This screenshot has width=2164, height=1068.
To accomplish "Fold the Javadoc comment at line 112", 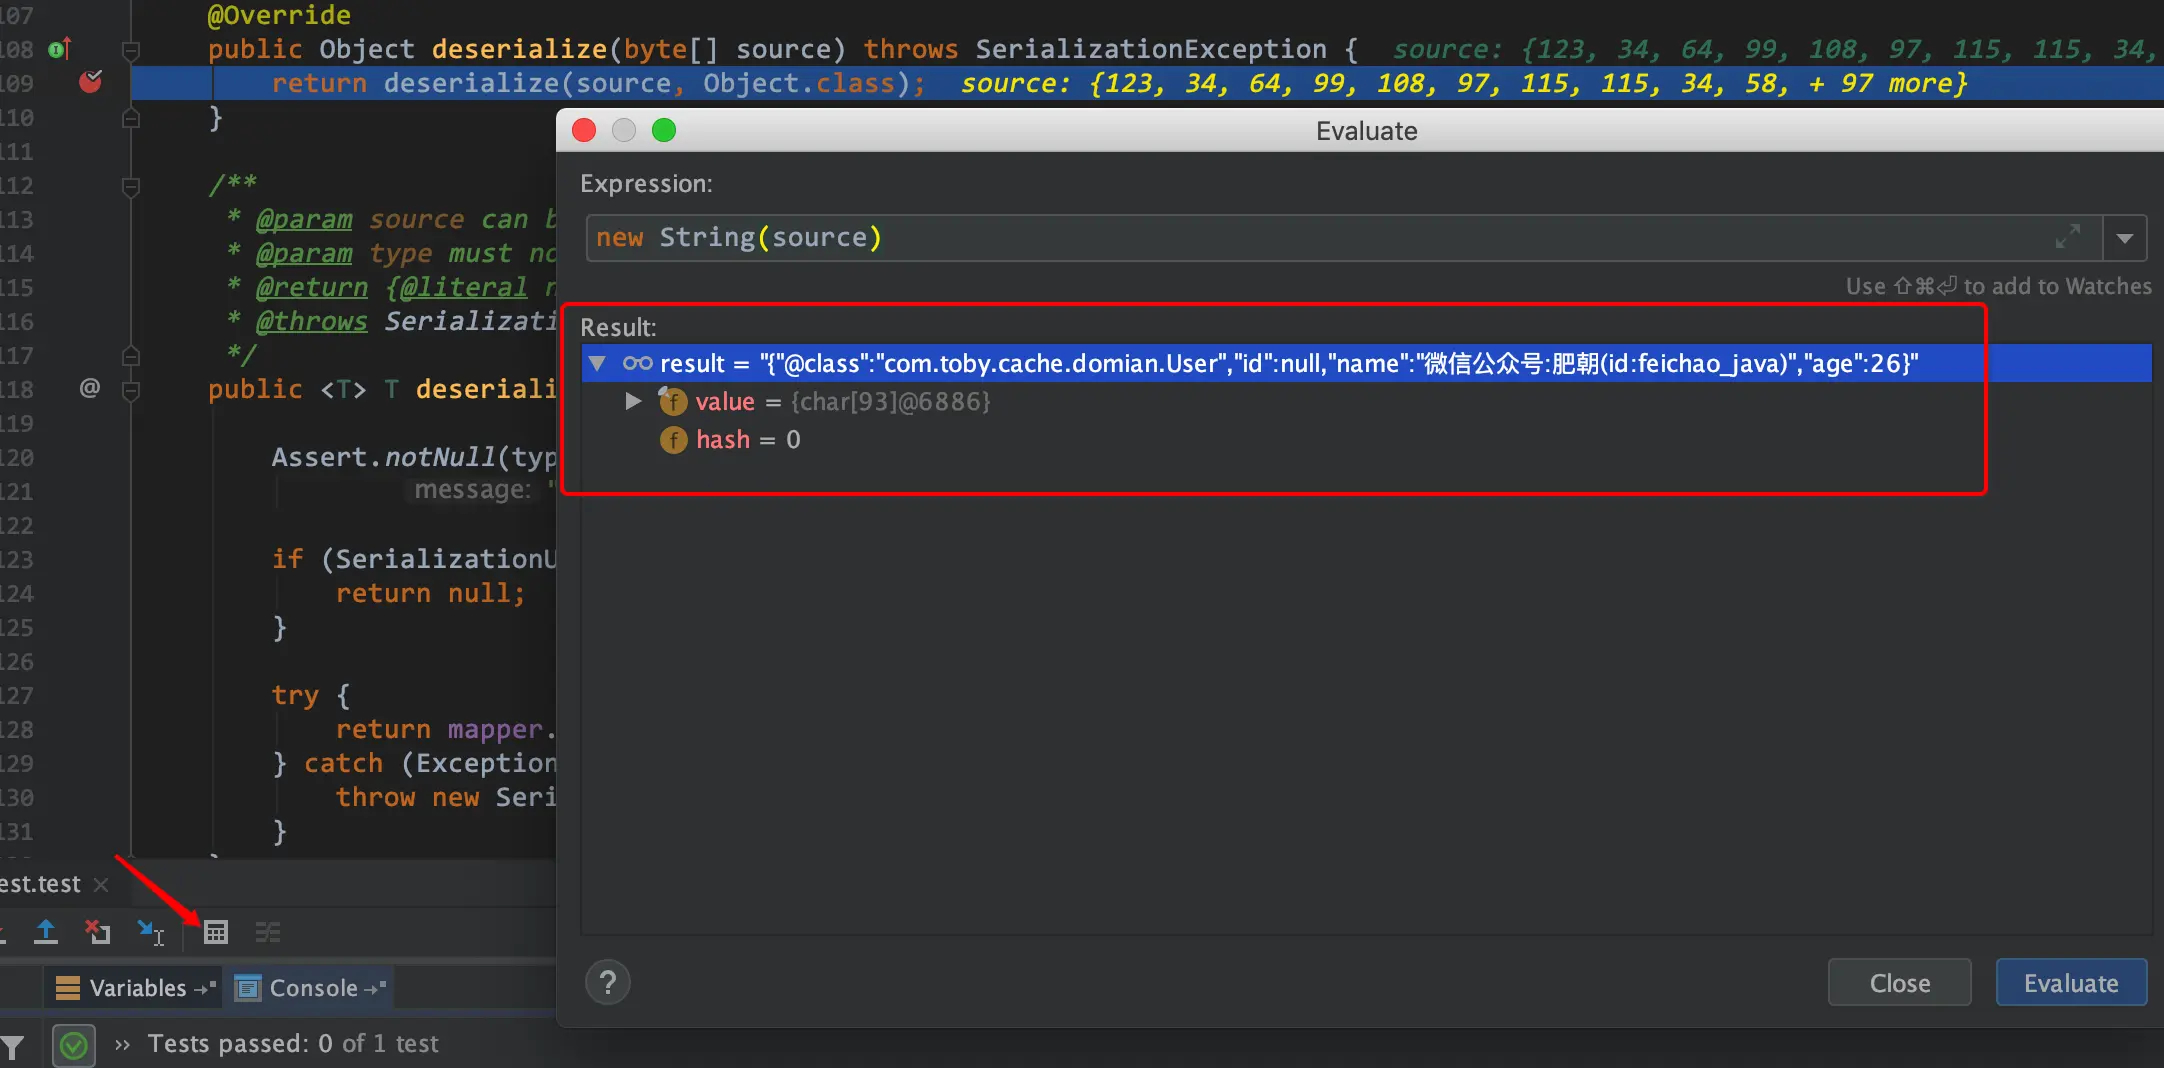I will click(130, 186).
